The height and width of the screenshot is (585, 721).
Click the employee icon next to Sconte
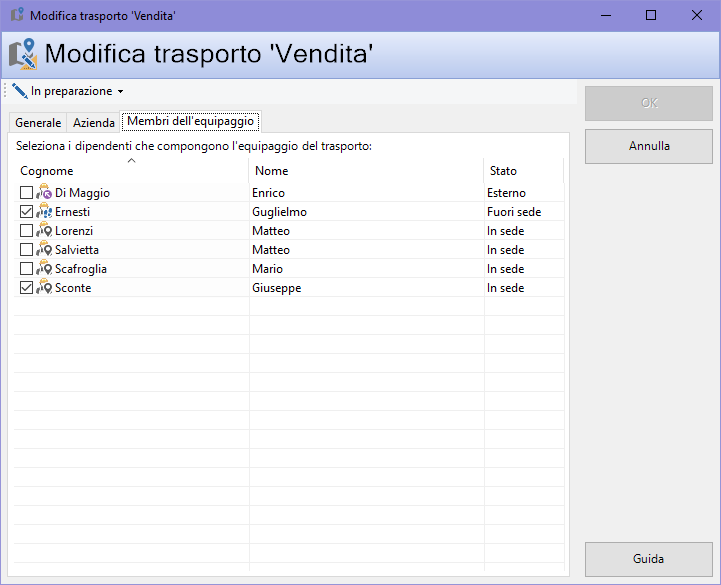pyautogui.click(x=44, y=287)
